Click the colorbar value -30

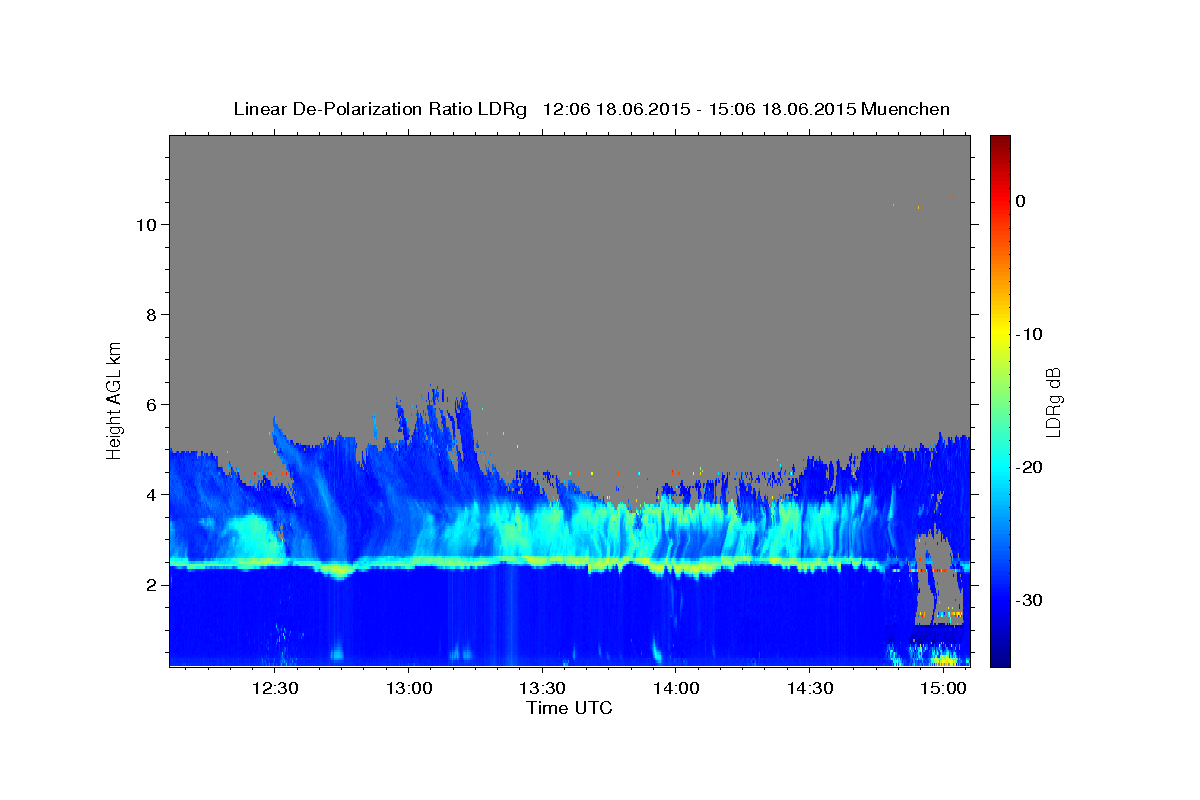point(1029,600)
